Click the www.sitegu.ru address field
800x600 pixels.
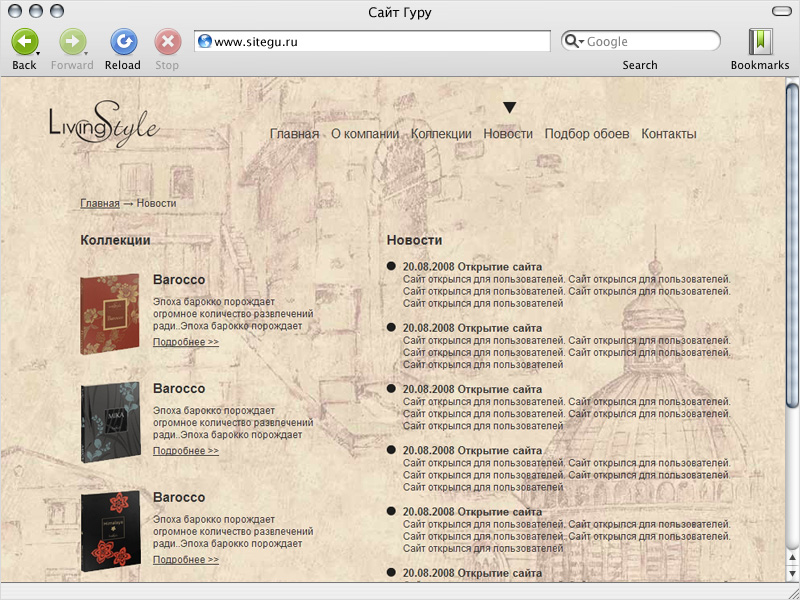(372, 41)
